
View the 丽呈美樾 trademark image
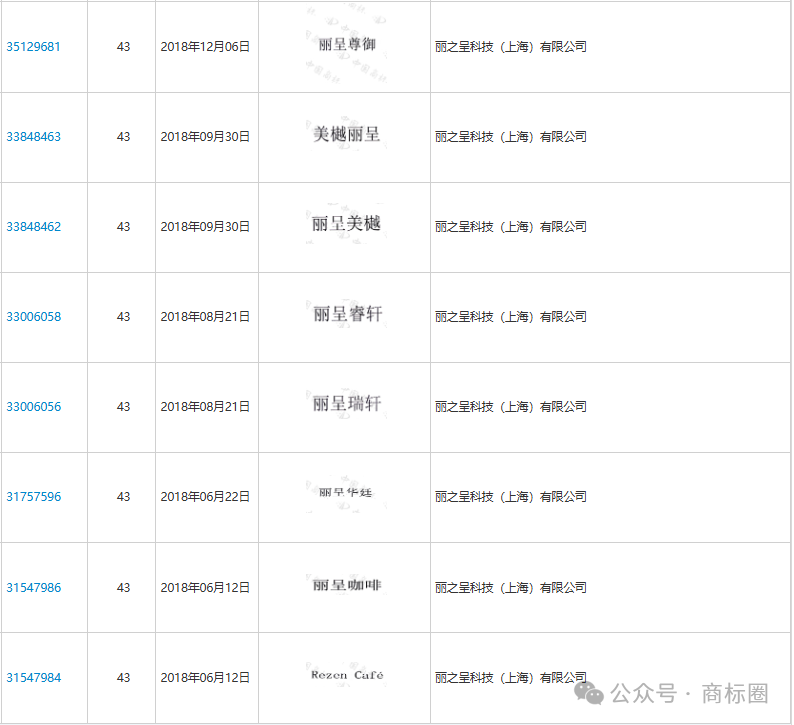point(346,223)
